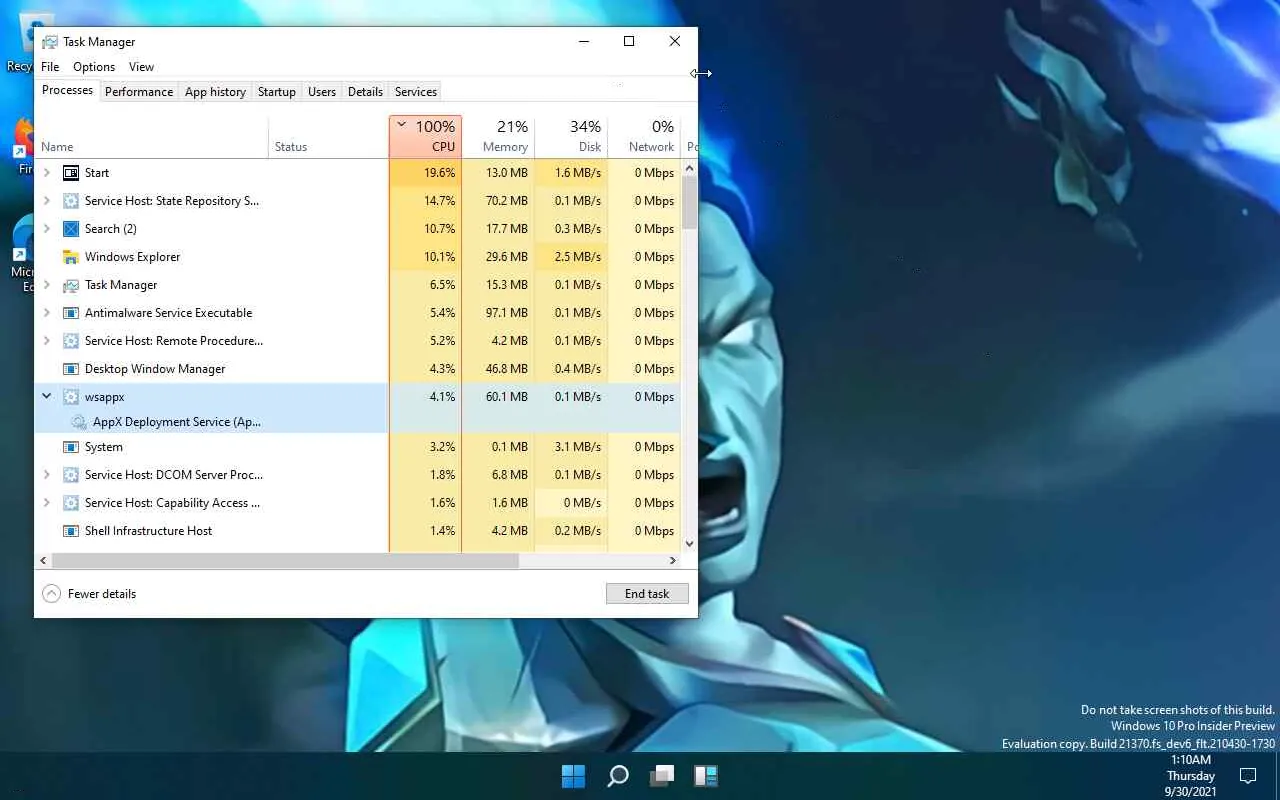Expand the Search (2) process group
This screenshot has height=800, width=1280.
tap(46, 229)
